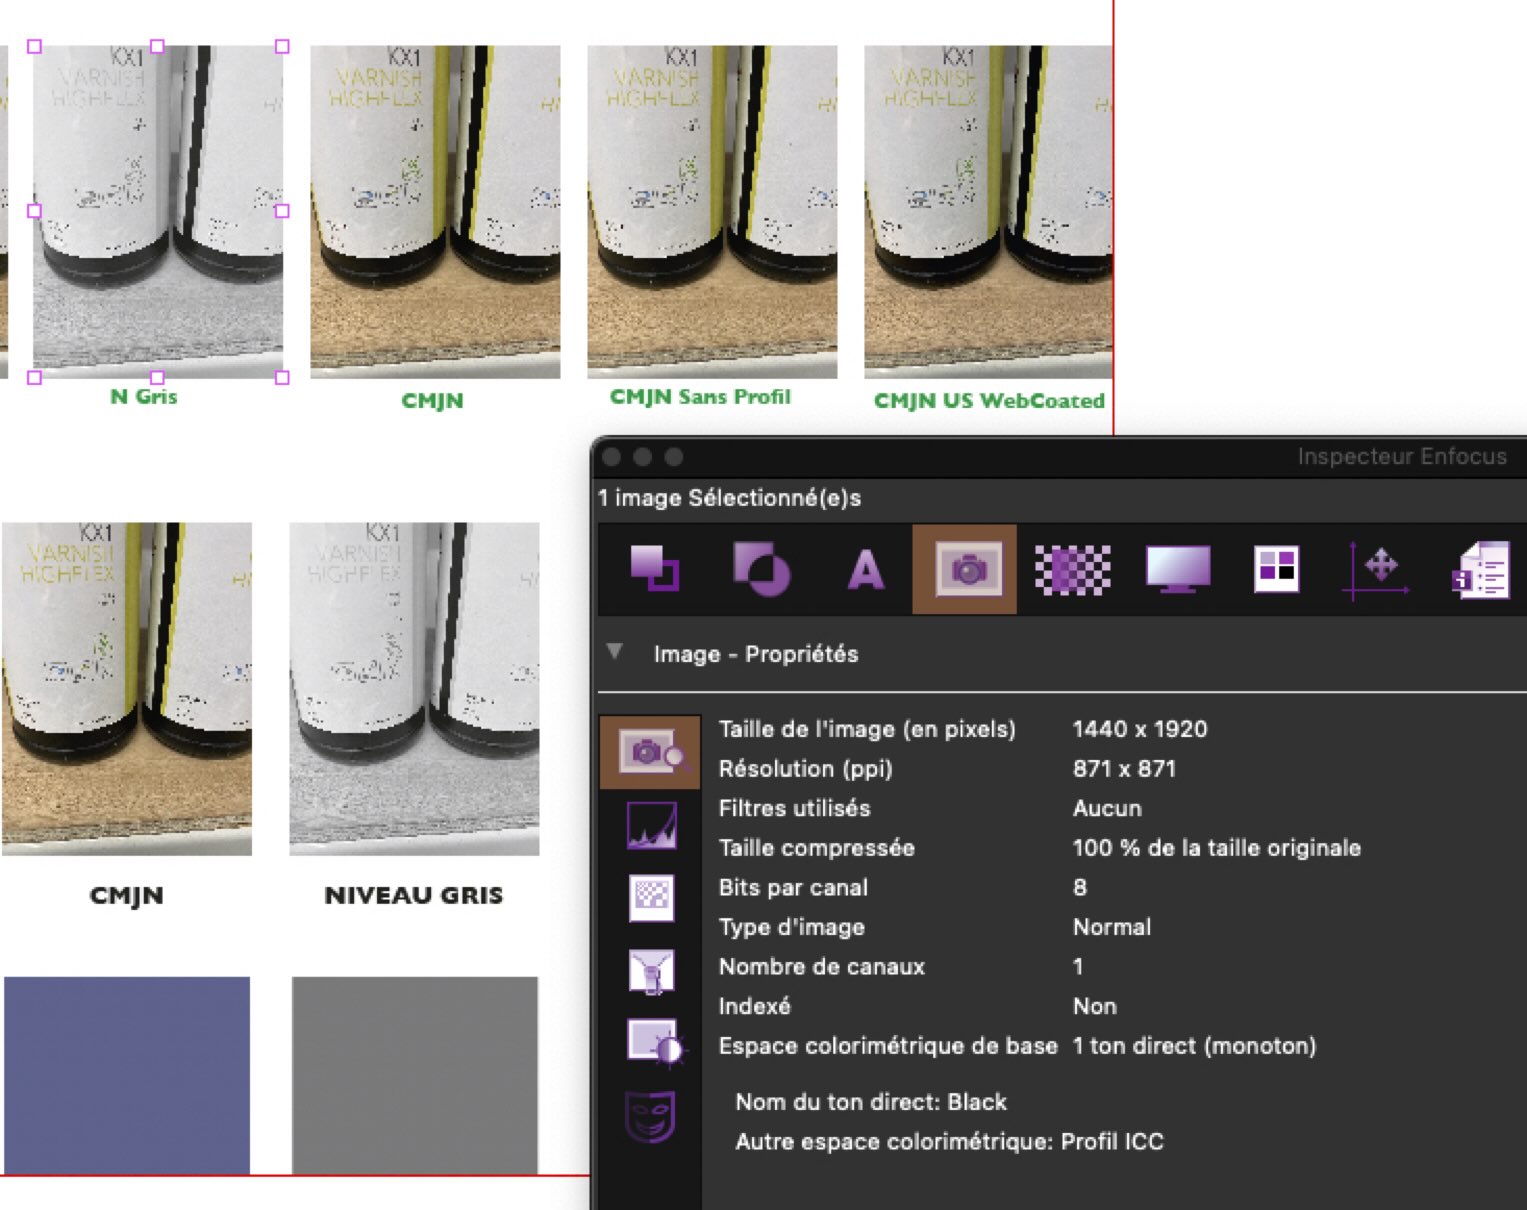Click the green CMJN Sans Profil caption

[700, 397]
